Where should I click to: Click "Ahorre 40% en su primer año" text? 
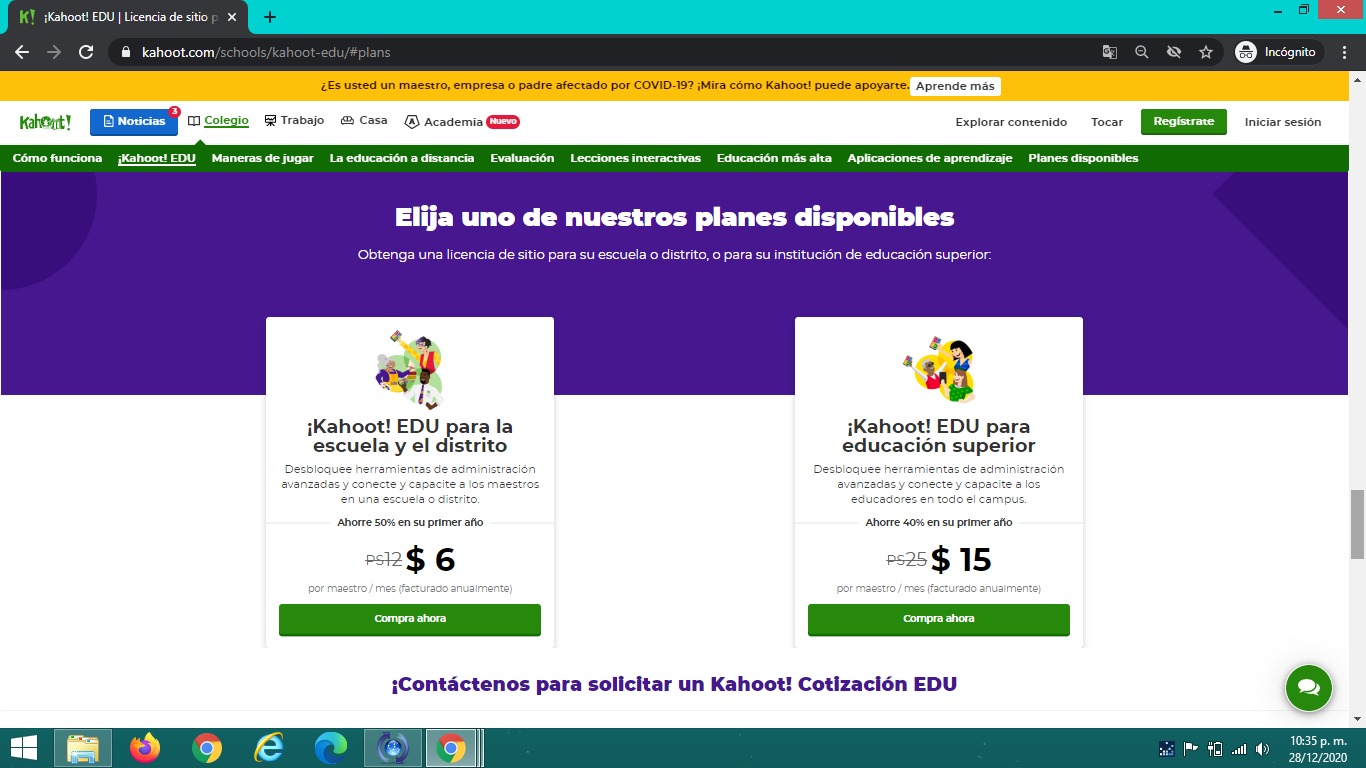click(x=939, y=522)
